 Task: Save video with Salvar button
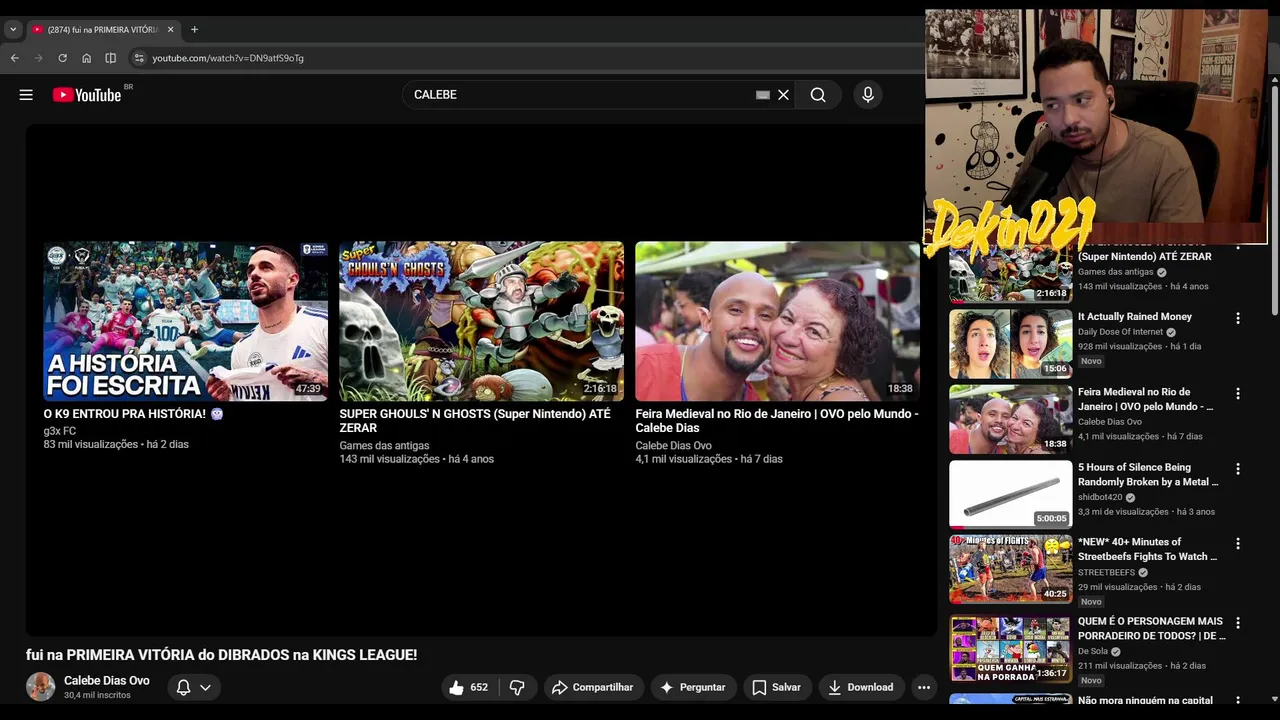tap(777, 687)
